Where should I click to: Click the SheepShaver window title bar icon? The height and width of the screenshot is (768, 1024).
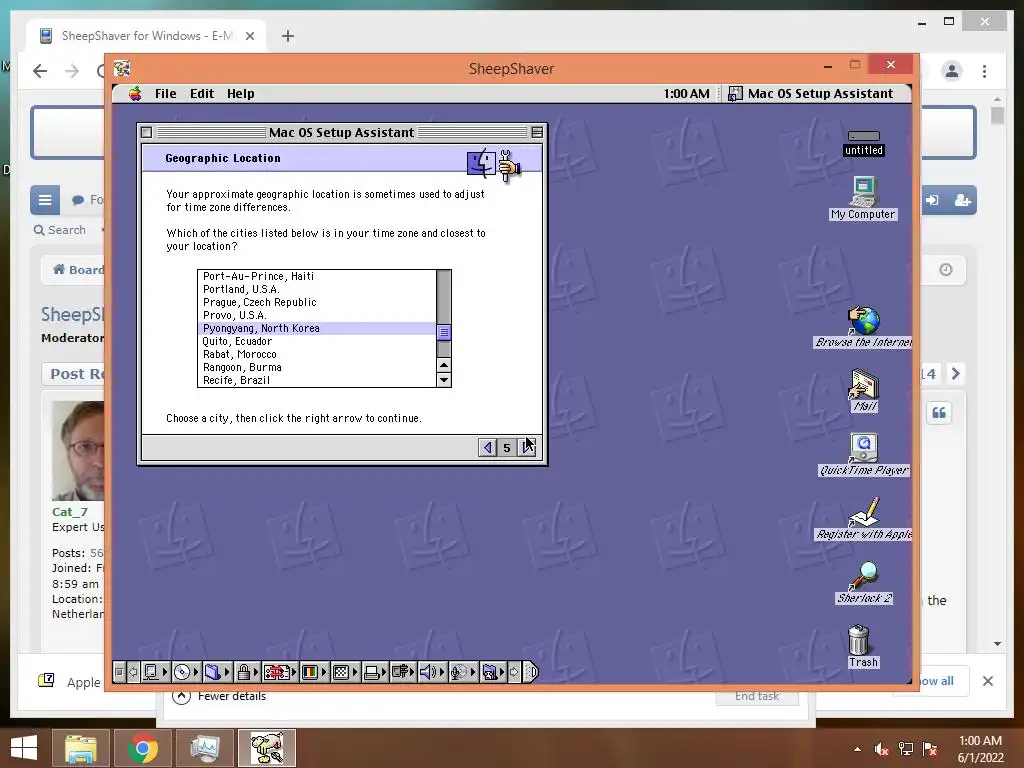point(122,68)
